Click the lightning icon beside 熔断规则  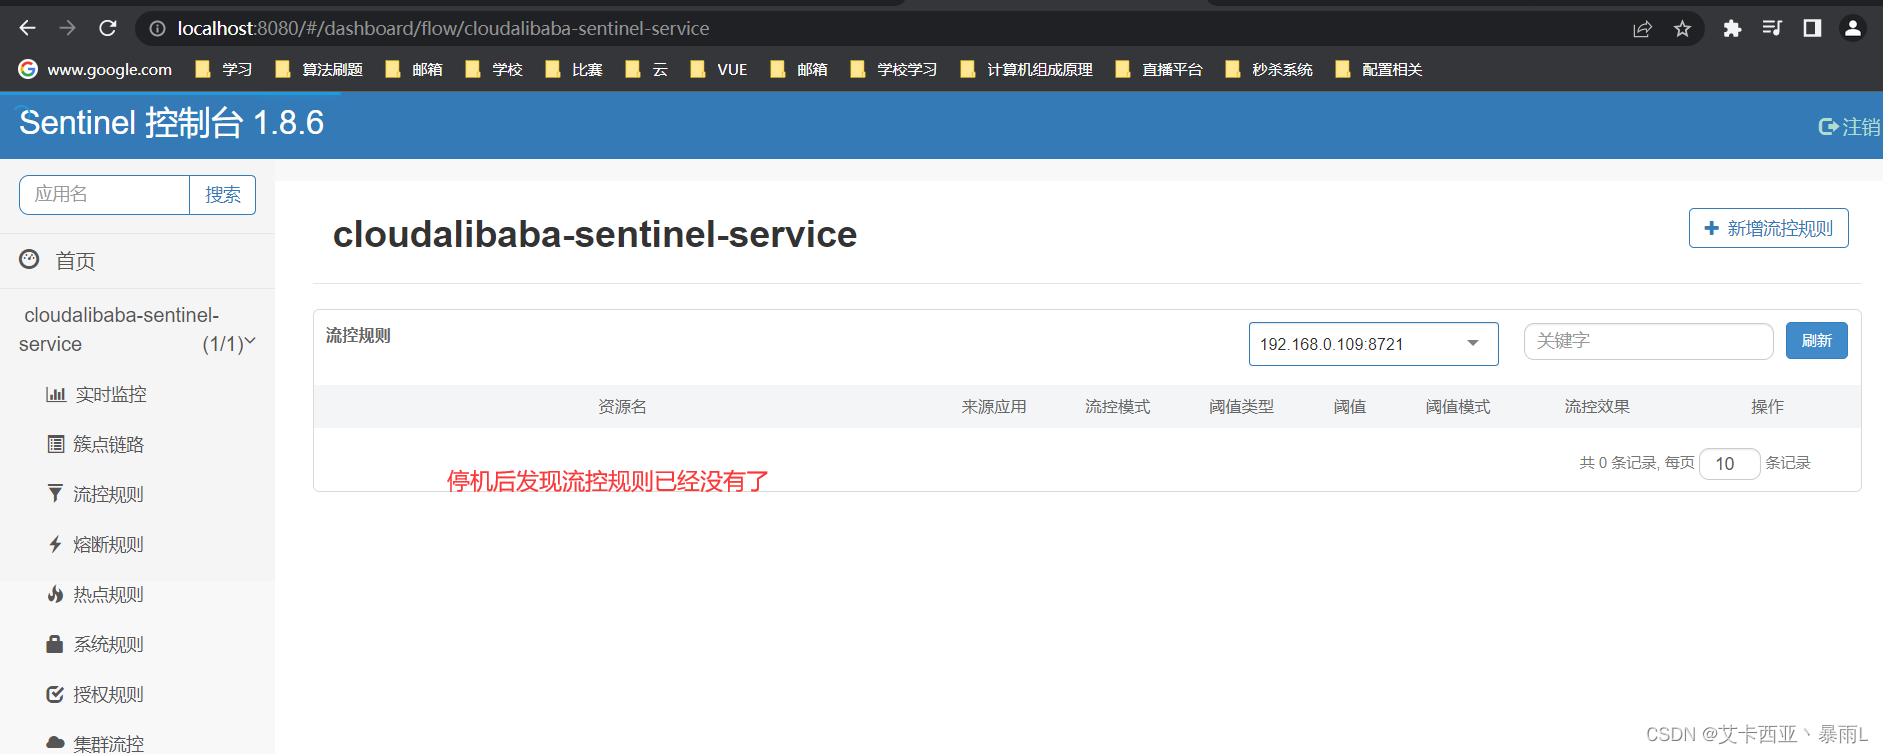tap(55, 544)
